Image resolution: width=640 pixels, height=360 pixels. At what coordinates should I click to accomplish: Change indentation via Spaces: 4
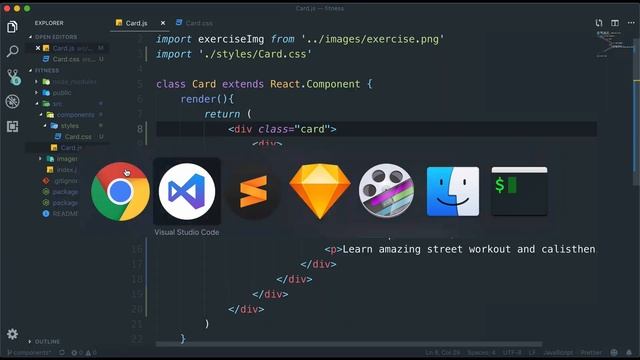pos(481,352)
